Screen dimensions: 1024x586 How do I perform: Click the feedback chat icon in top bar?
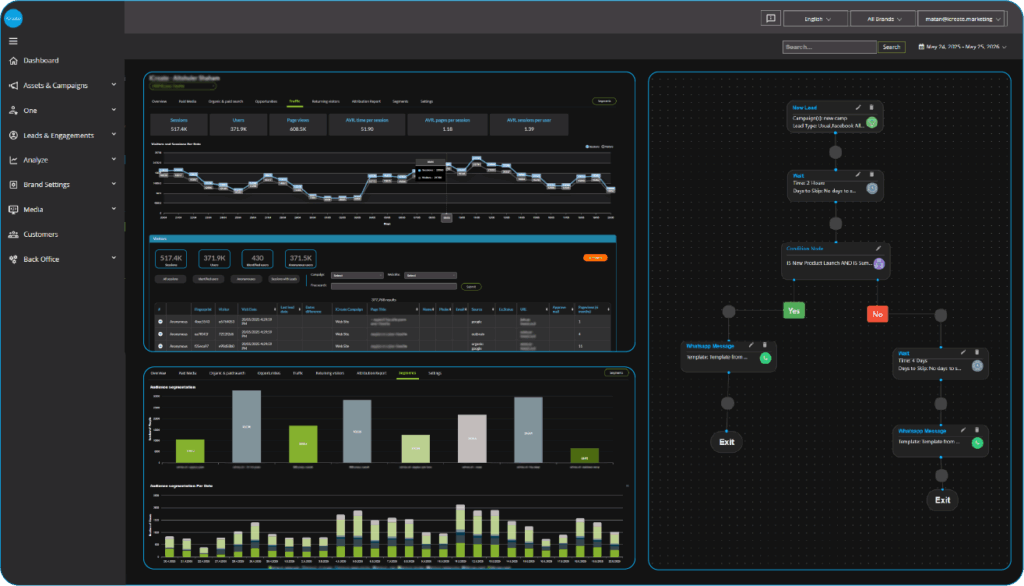tap(769, 18)
